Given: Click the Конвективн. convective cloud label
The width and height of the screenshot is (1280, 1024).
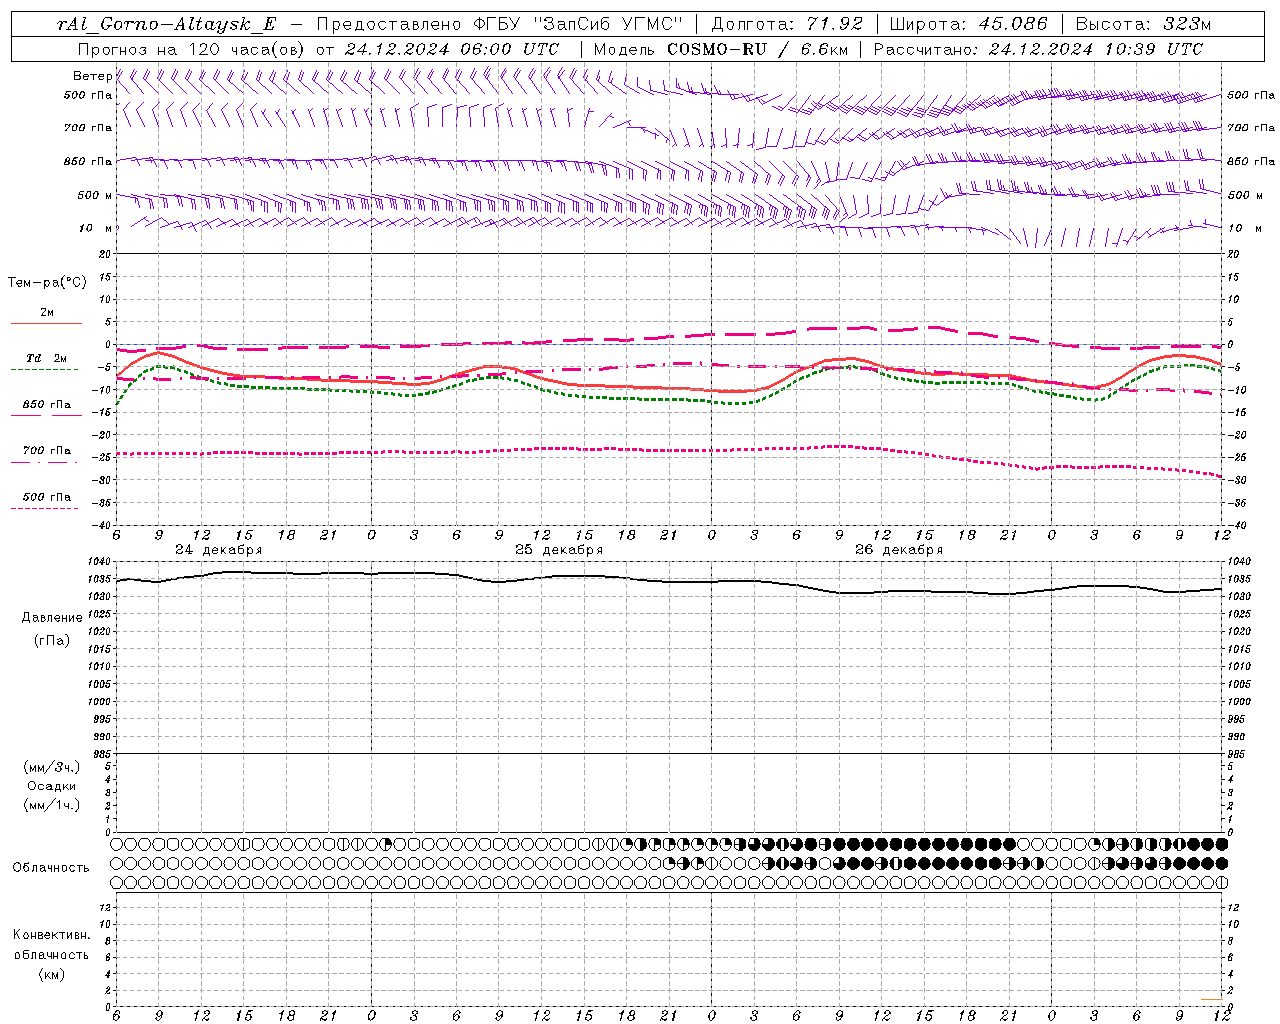Looking at the screenshot, I should 51,935.
